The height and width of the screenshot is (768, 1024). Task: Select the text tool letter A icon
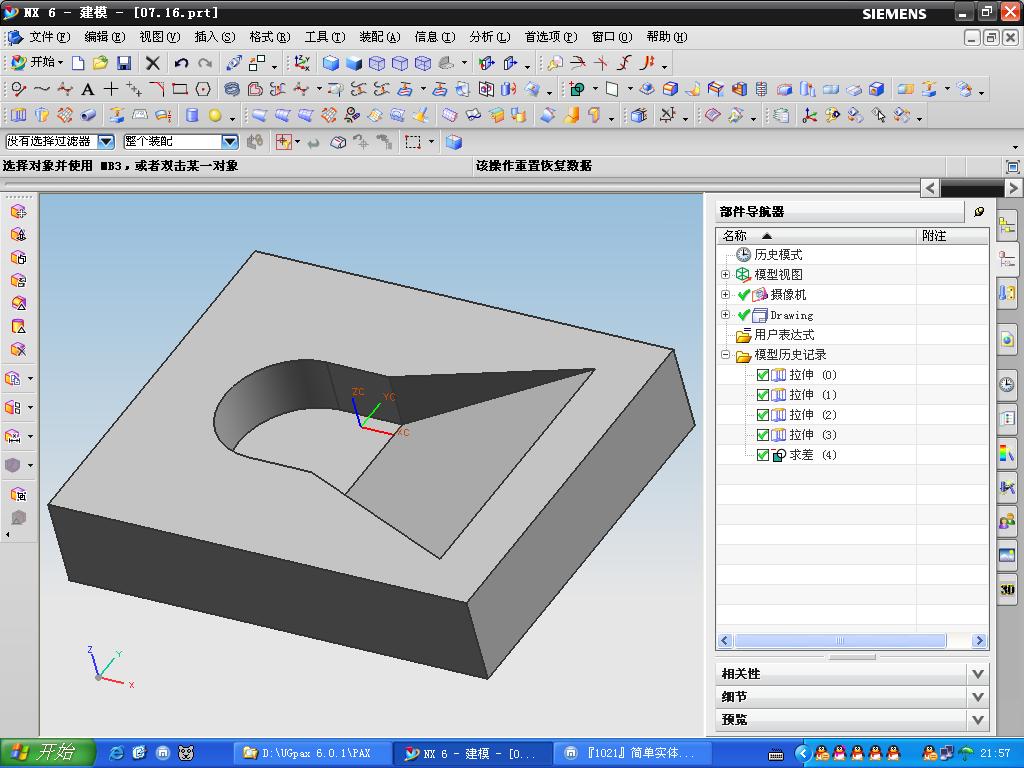point(88,89)
